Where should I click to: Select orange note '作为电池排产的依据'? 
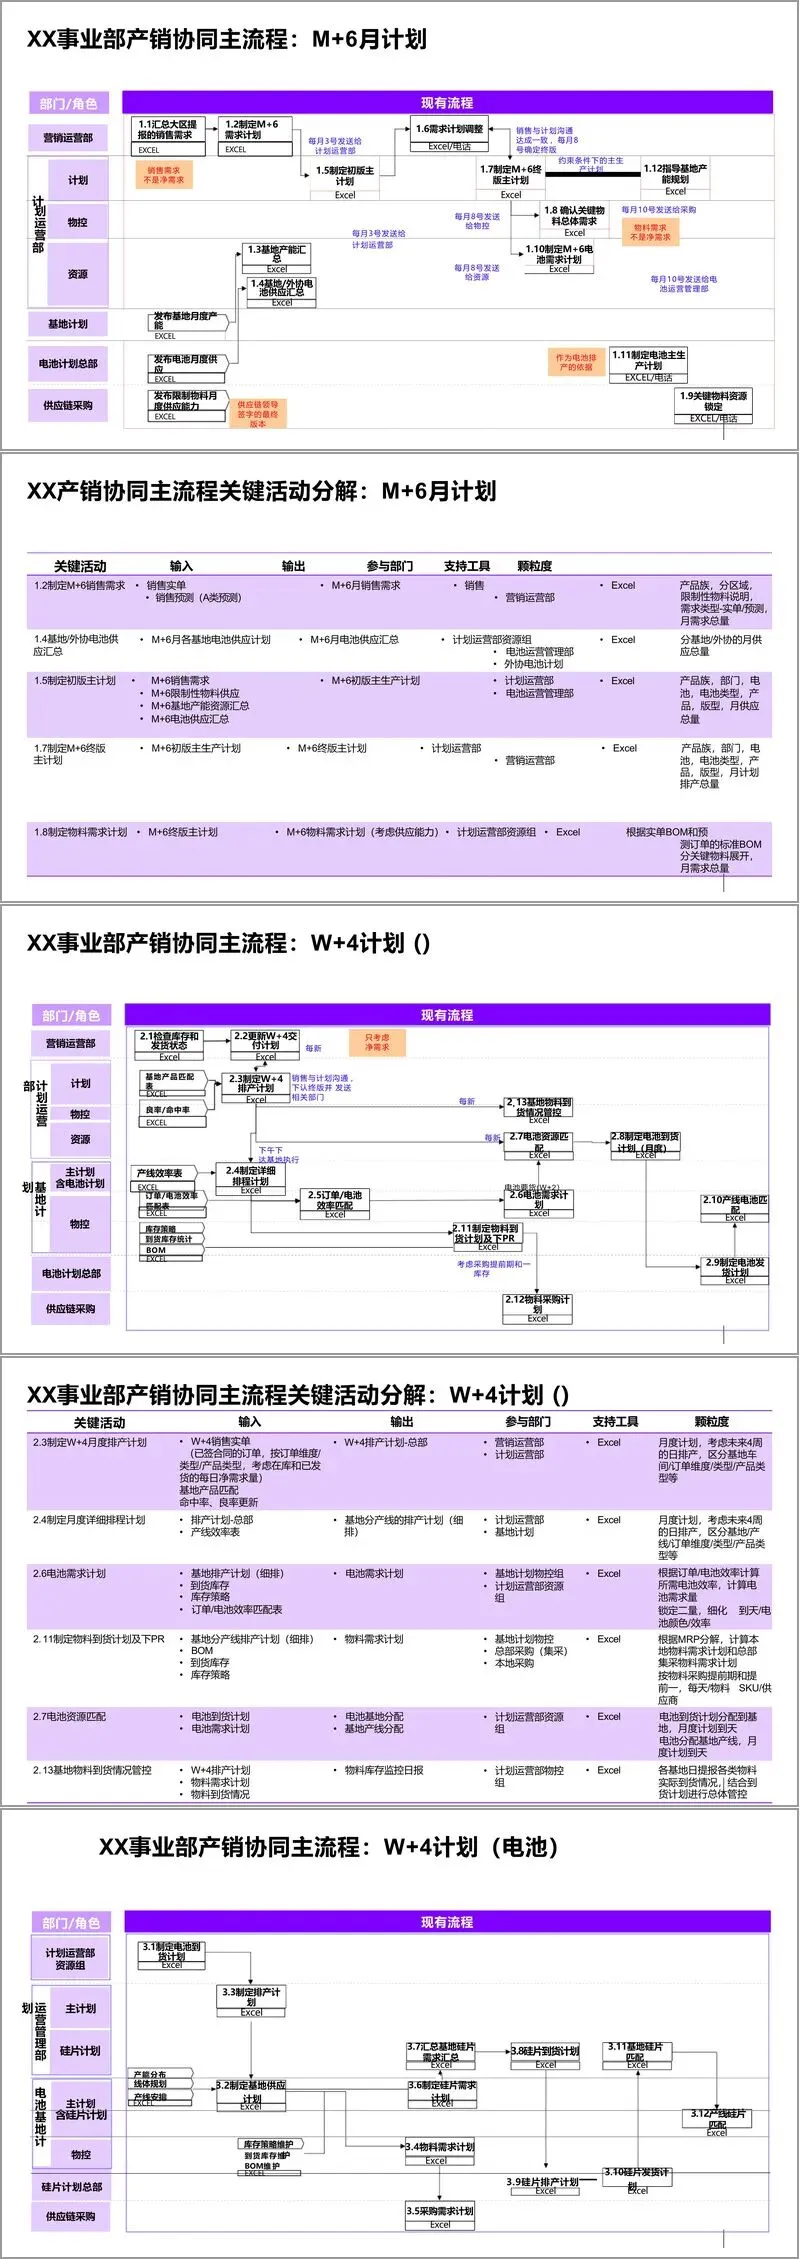tap(575, 362)
